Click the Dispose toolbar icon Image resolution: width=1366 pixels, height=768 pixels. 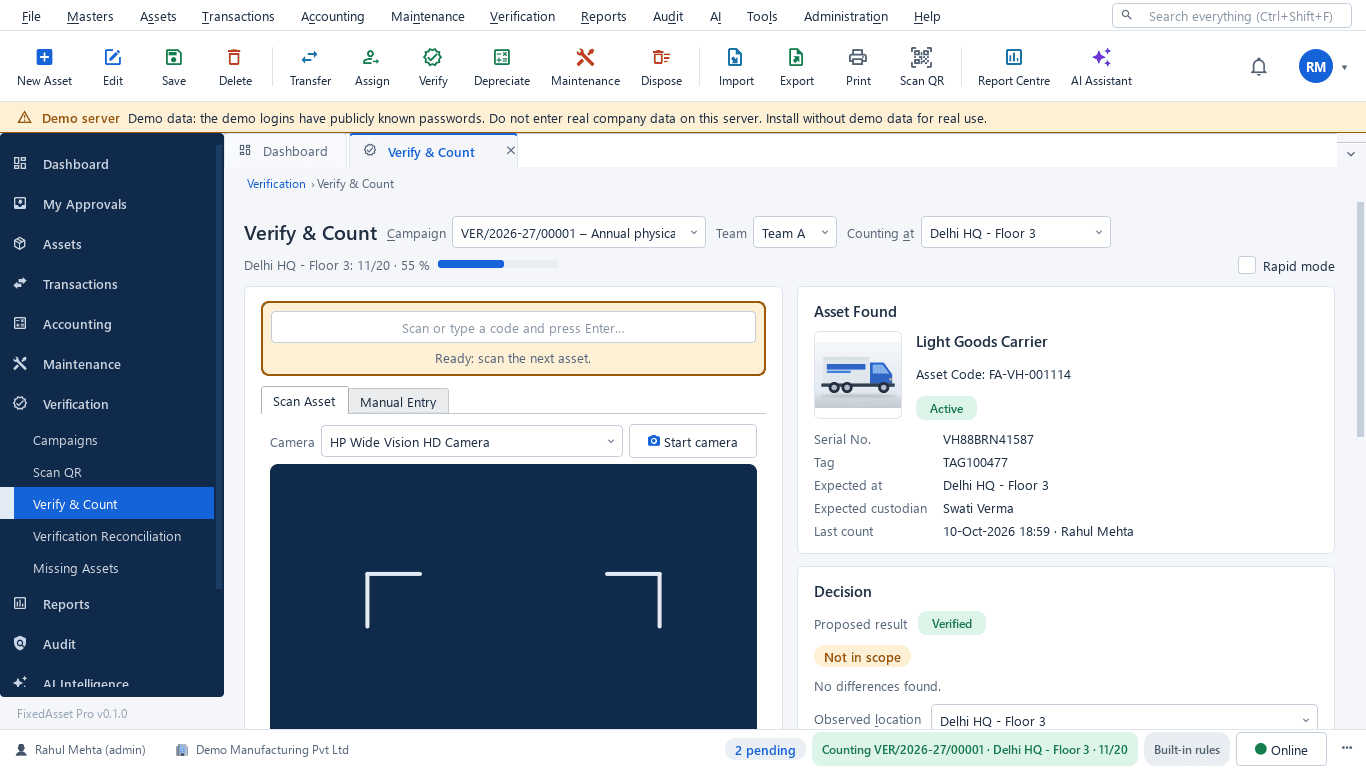[x=661, y=57]
